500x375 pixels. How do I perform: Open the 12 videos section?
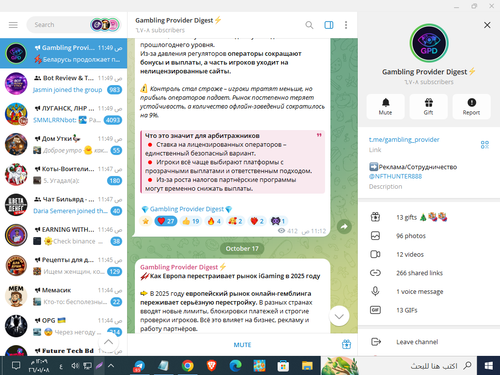pyautogui.click(x=429, y=255)
